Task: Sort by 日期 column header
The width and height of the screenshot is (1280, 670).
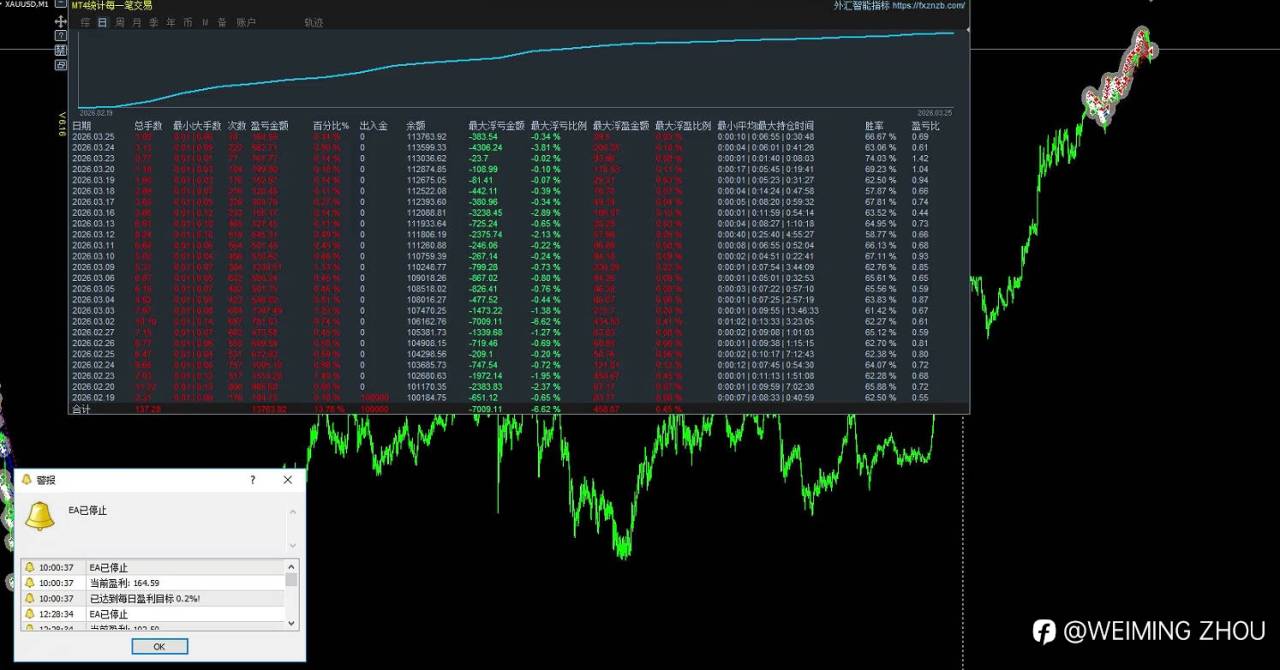Action: click(x=81, y=126)
